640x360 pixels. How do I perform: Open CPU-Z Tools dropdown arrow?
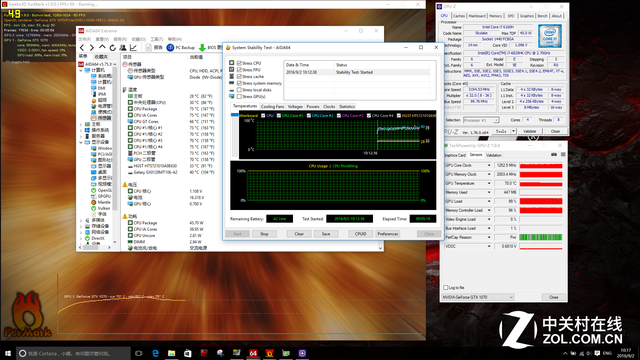click(x=513, y=131)
